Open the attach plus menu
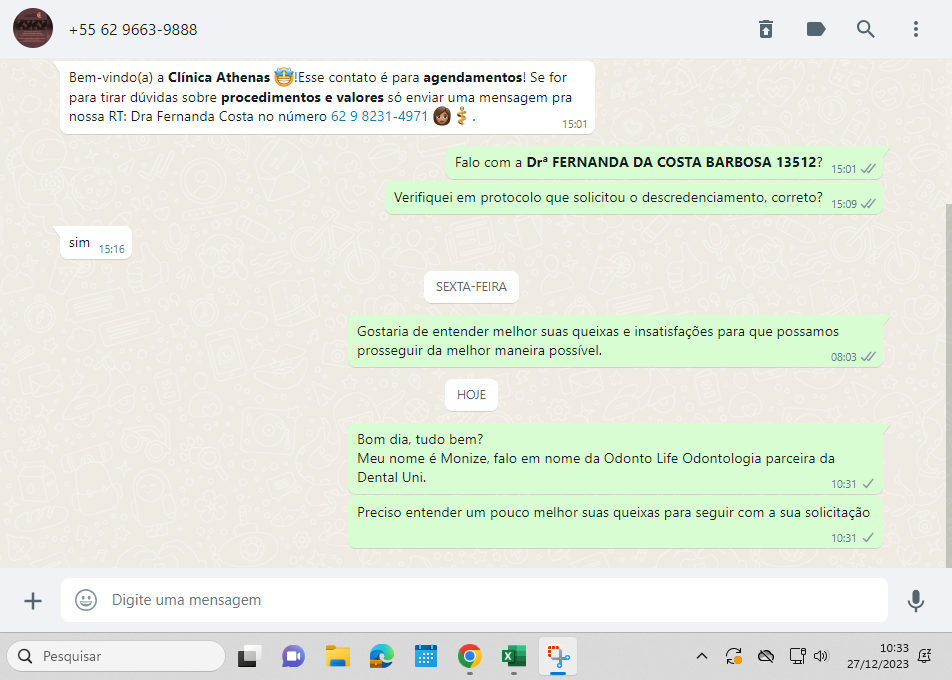Viewport: 952px width, 680px height. (x=33, y=600)
